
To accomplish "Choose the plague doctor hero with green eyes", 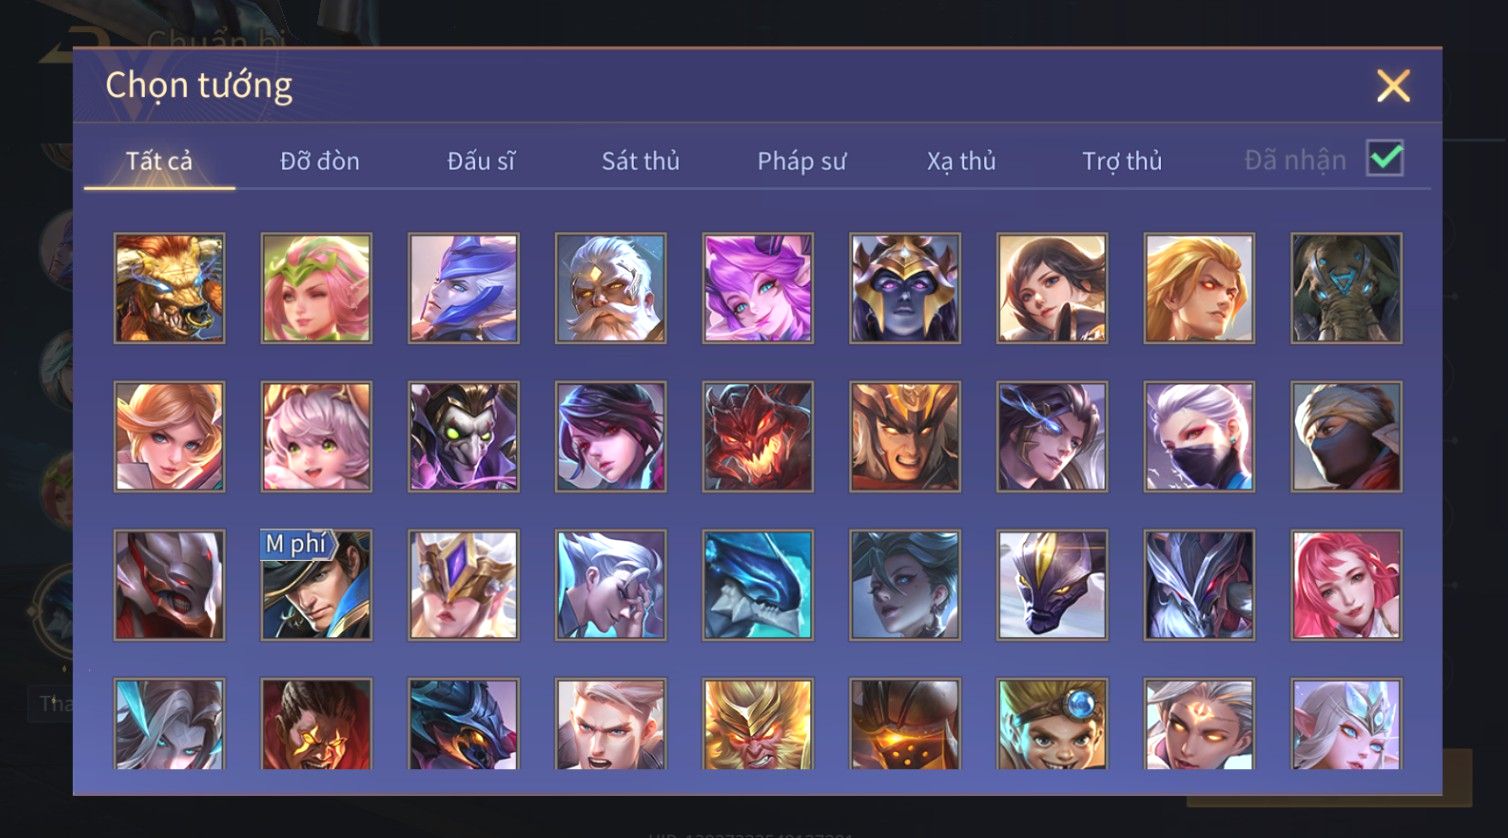I will tap(463, 437).
